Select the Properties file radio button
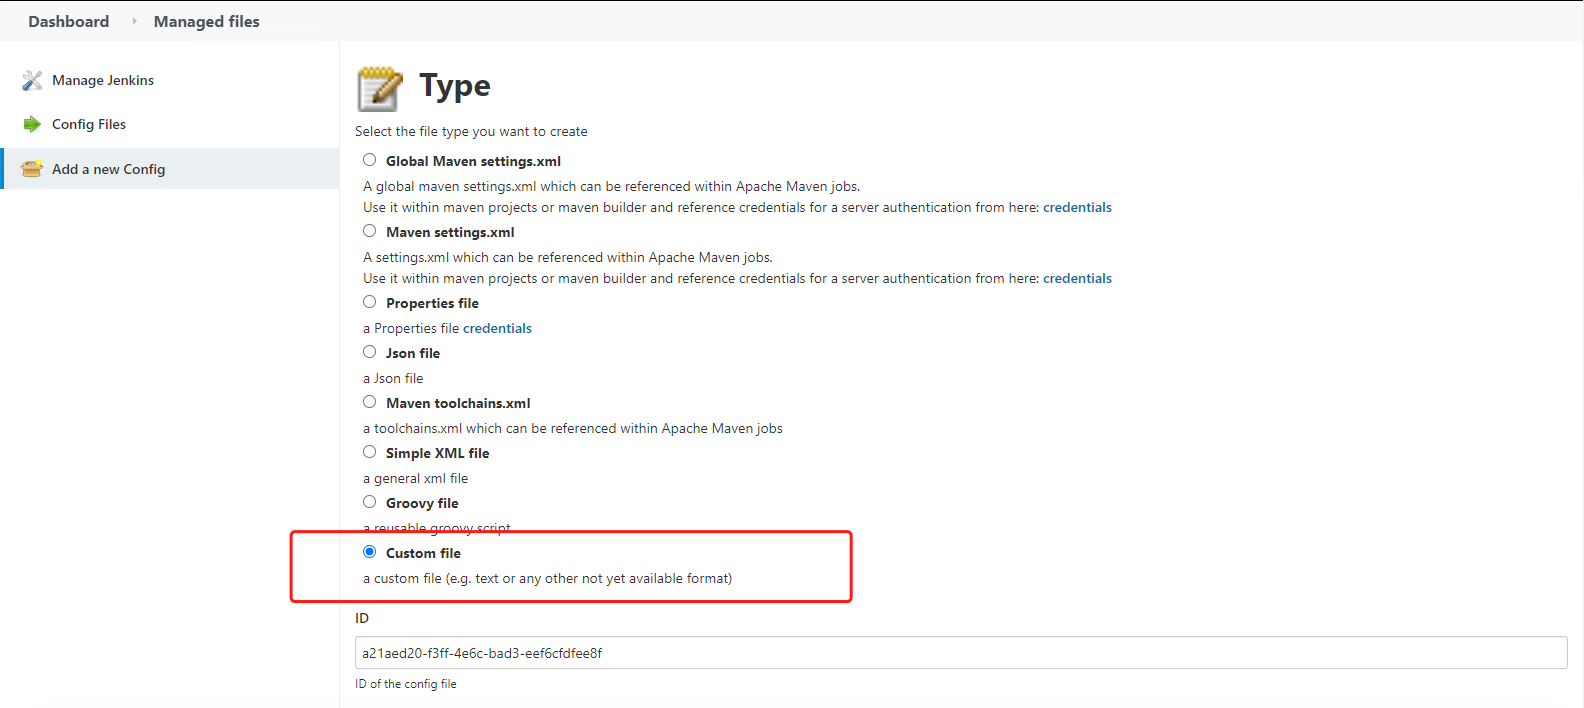This screenshot has width=1584, height=708. tap(370, 302)
